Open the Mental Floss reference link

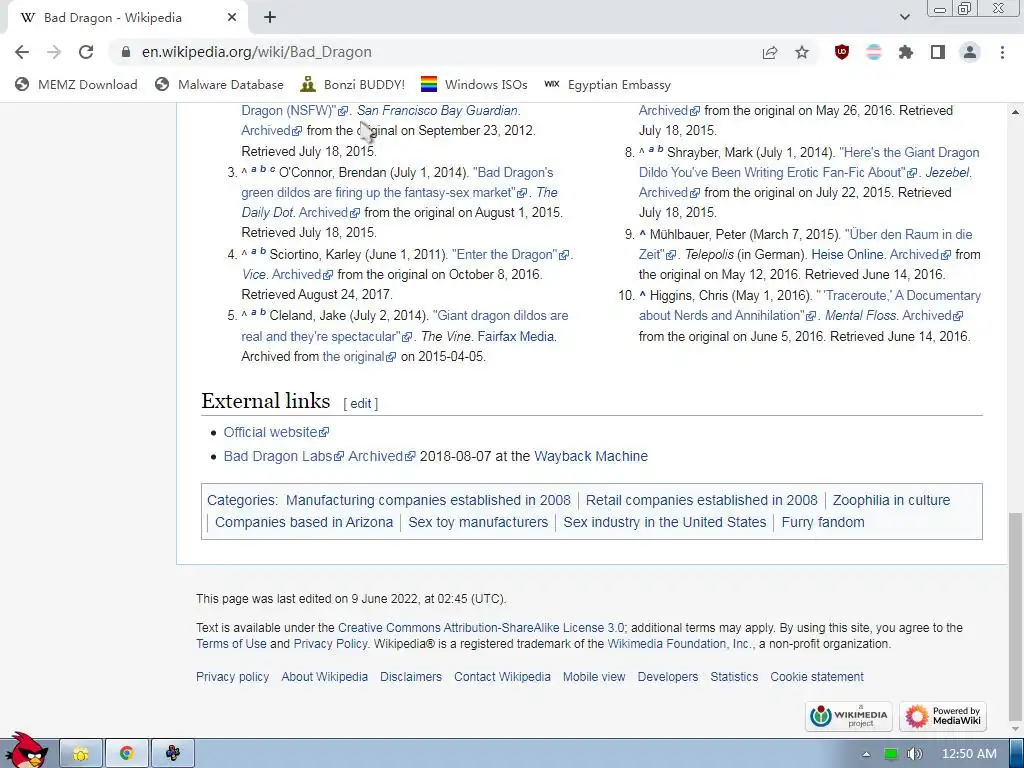point(860,316)
